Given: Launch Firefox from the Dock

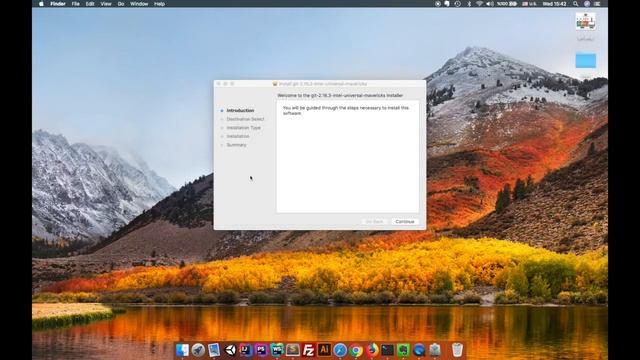Looking at the screenshot, I should click(x=372, y=350).
